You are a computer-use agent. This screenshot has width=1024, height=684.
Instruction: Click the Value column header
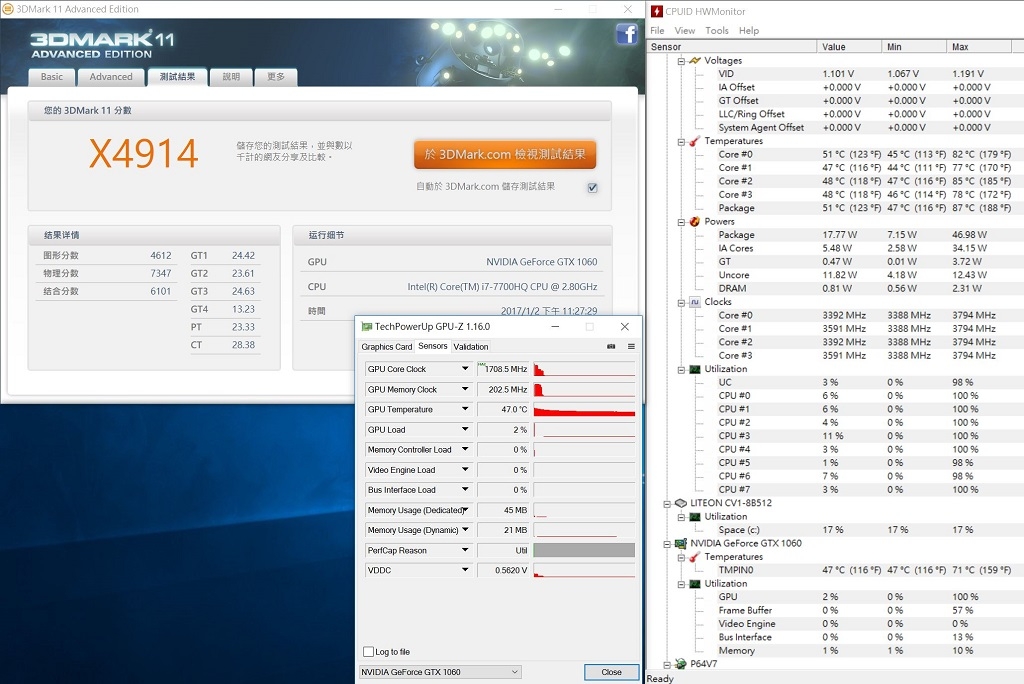point(849,47)
